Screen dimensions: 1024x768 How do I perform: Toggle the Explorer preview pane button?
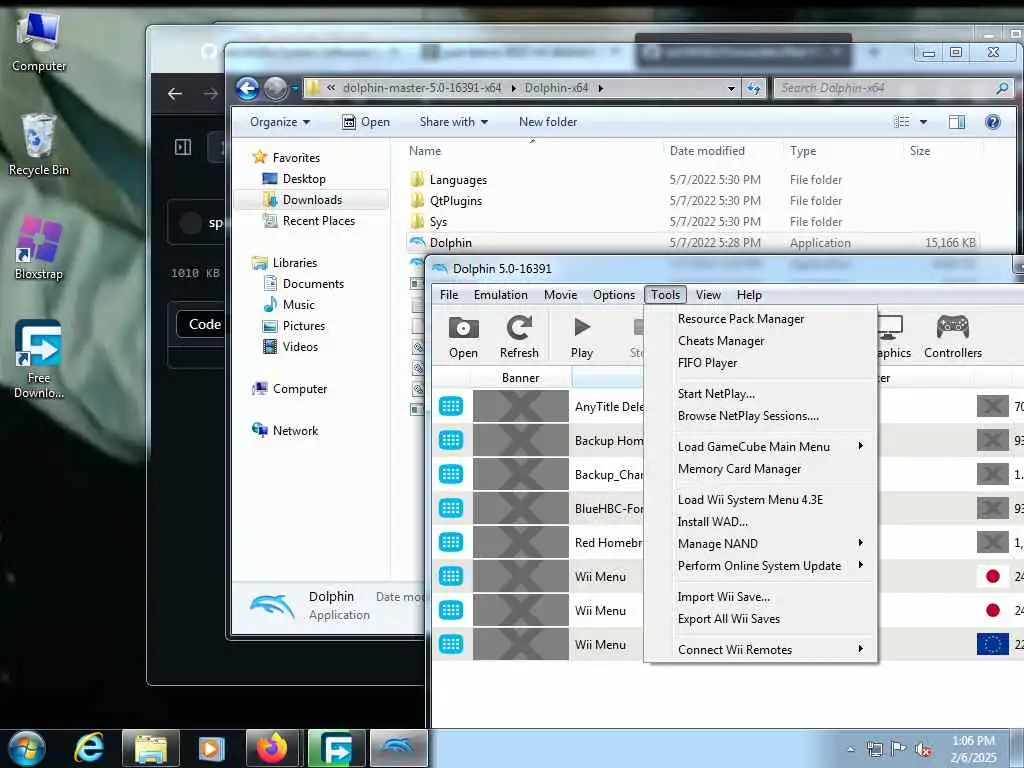click(957, 122)
